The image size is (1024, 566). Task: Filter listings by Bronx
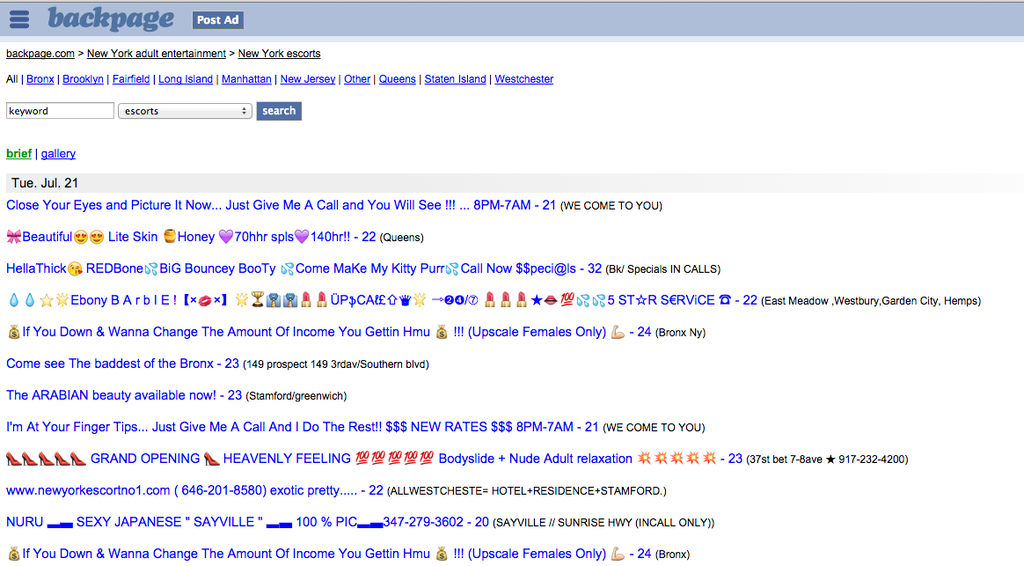[40, 79]
